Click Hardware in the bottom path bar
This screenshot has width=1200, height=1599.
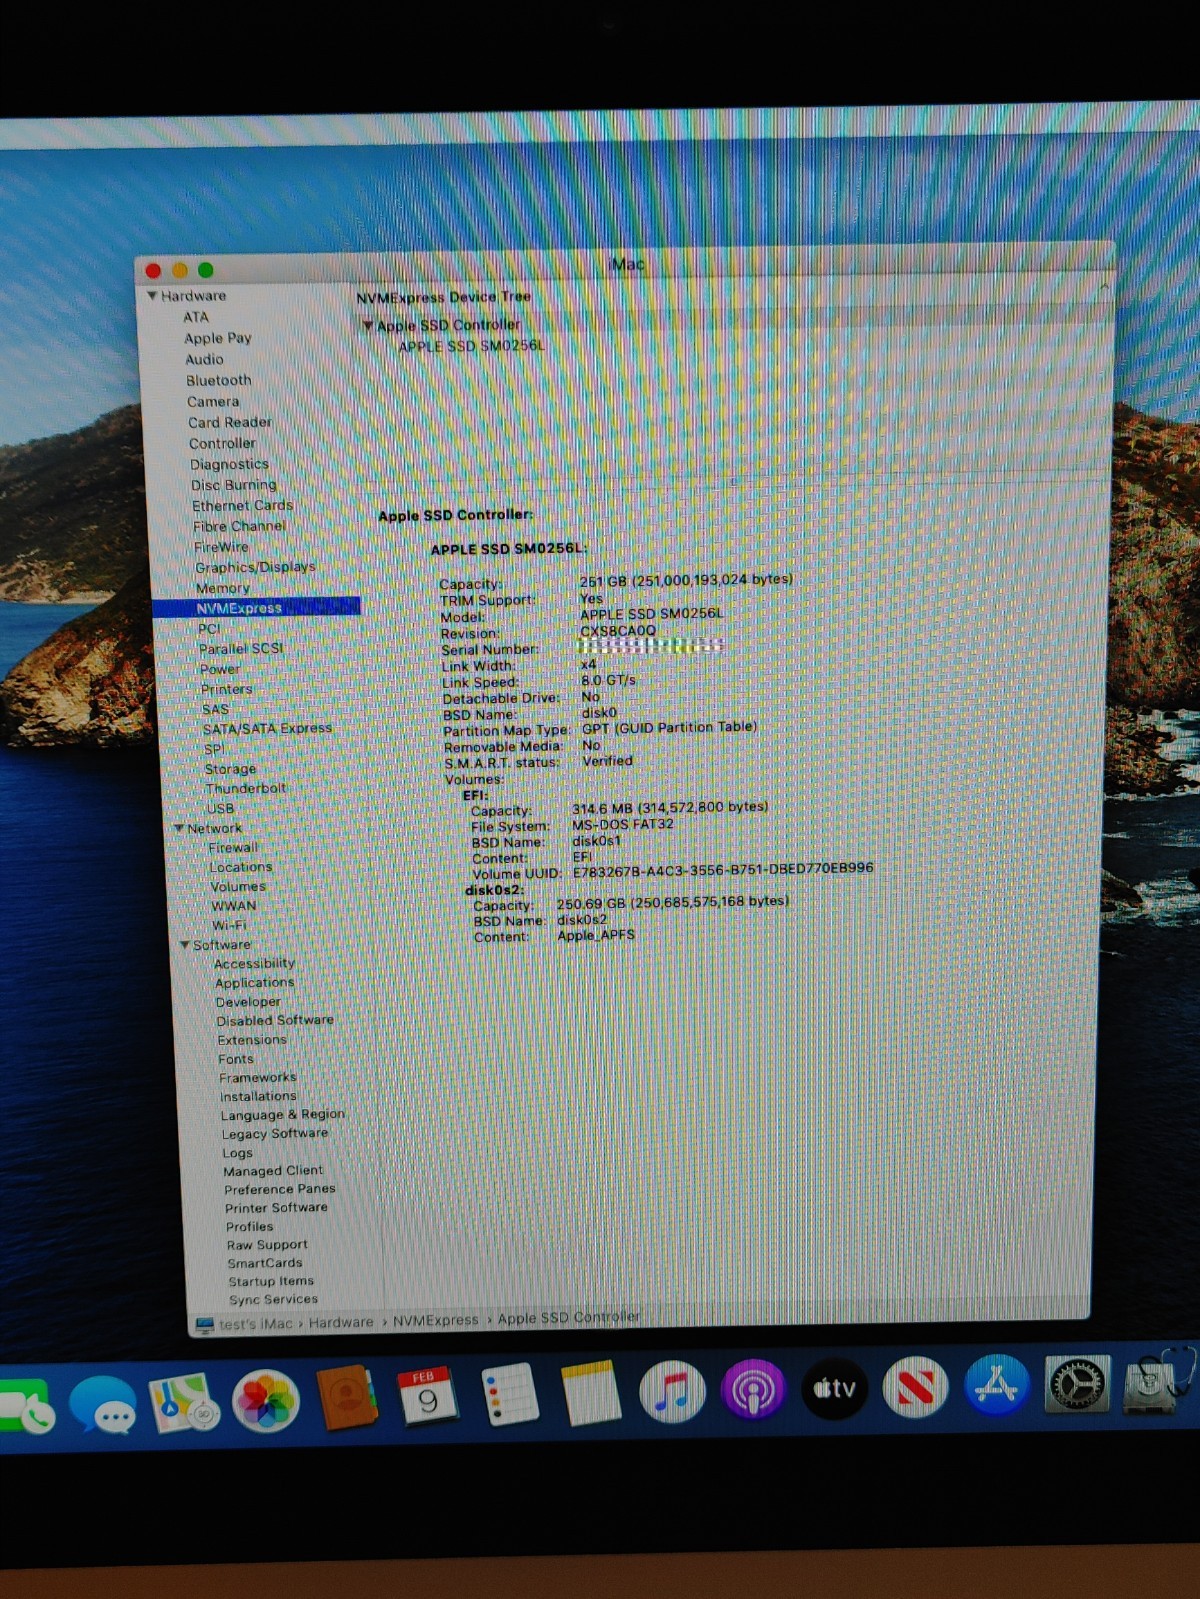340,1322
